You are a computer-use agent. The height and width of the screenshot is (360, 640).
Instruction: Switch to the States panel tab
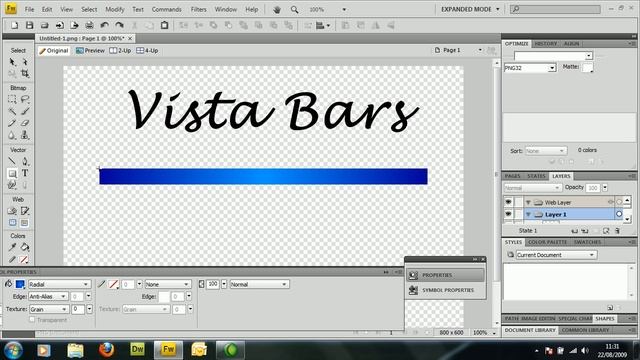click(536, 176)
